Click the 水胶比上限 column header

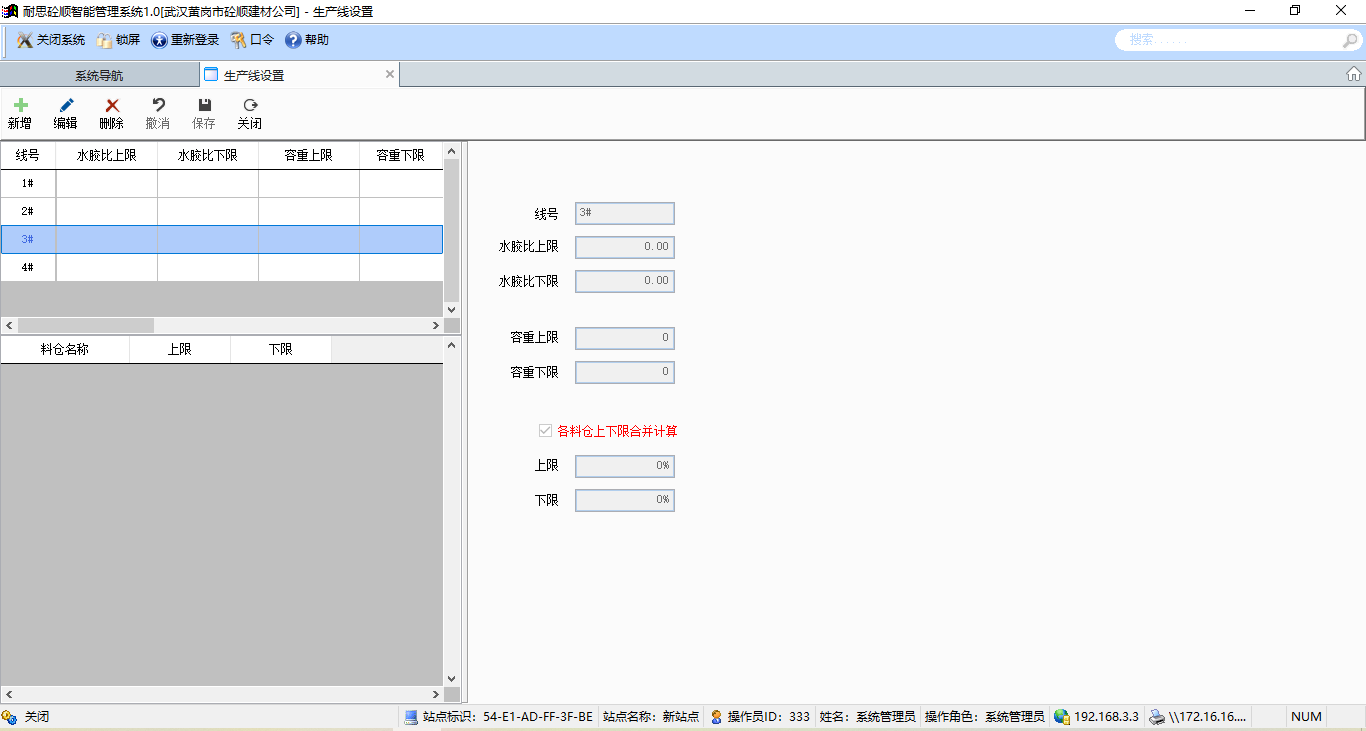click(106, 156)
